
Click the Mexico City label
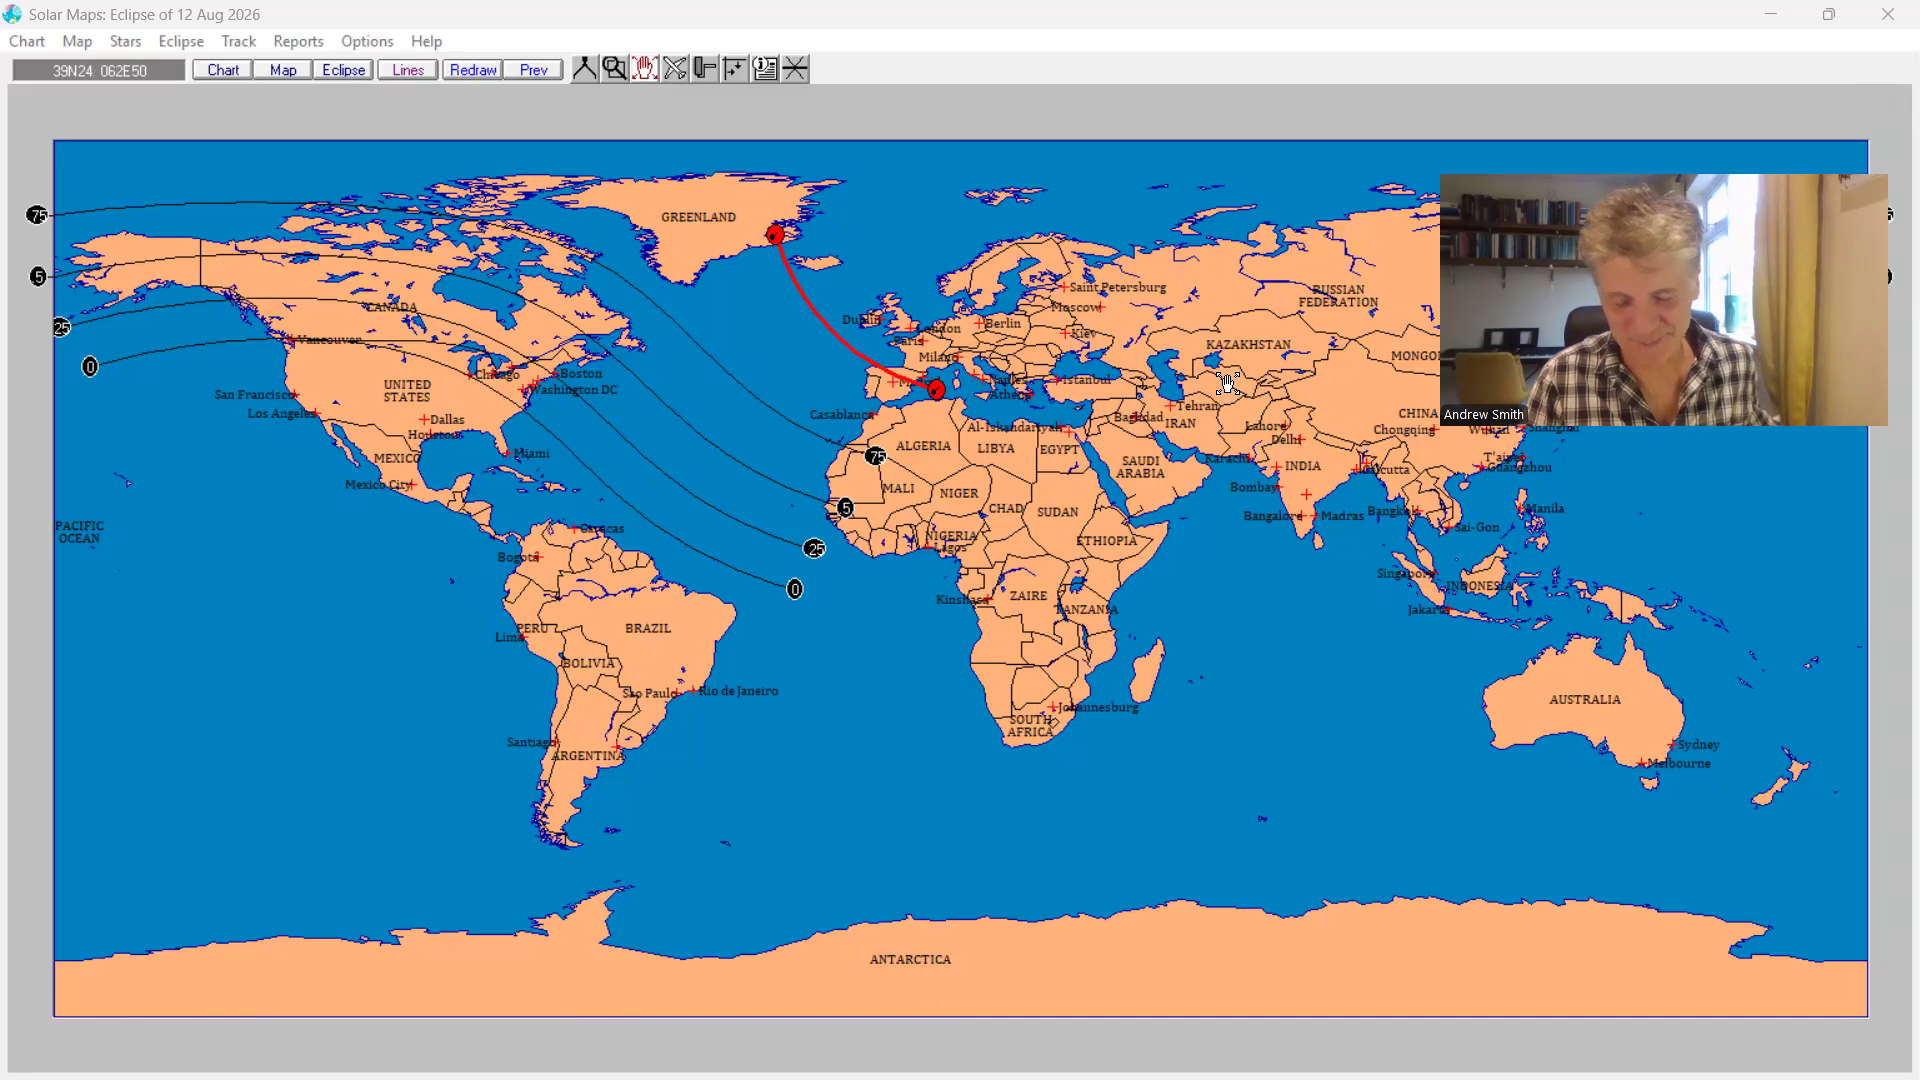click(378, 485)
